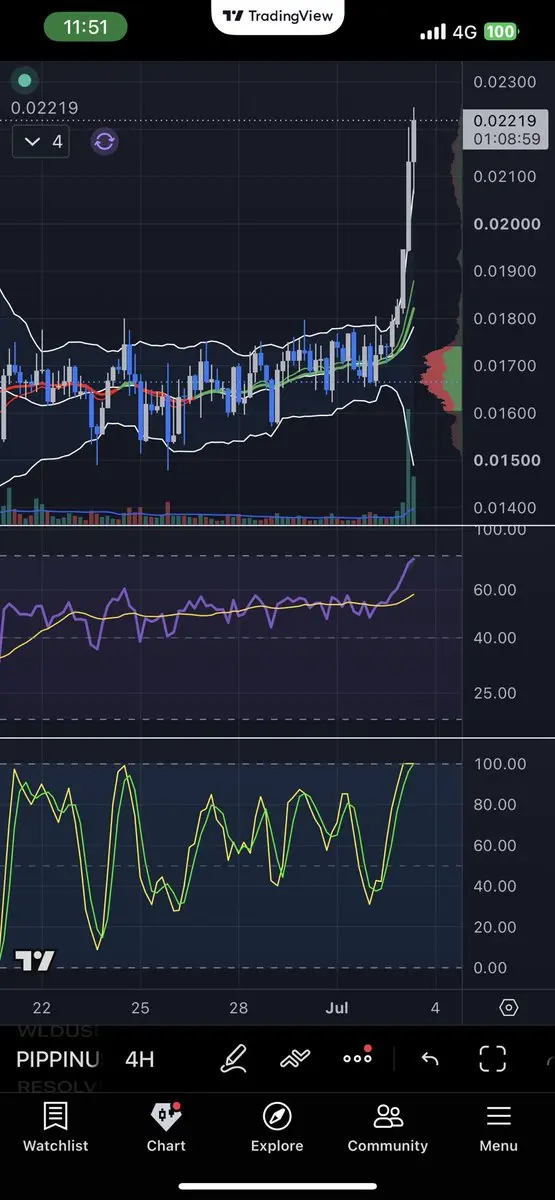Tap the TradingView header pill
Image resolution: width=555 pixels, height=1200 pixels.
(277, 16)
